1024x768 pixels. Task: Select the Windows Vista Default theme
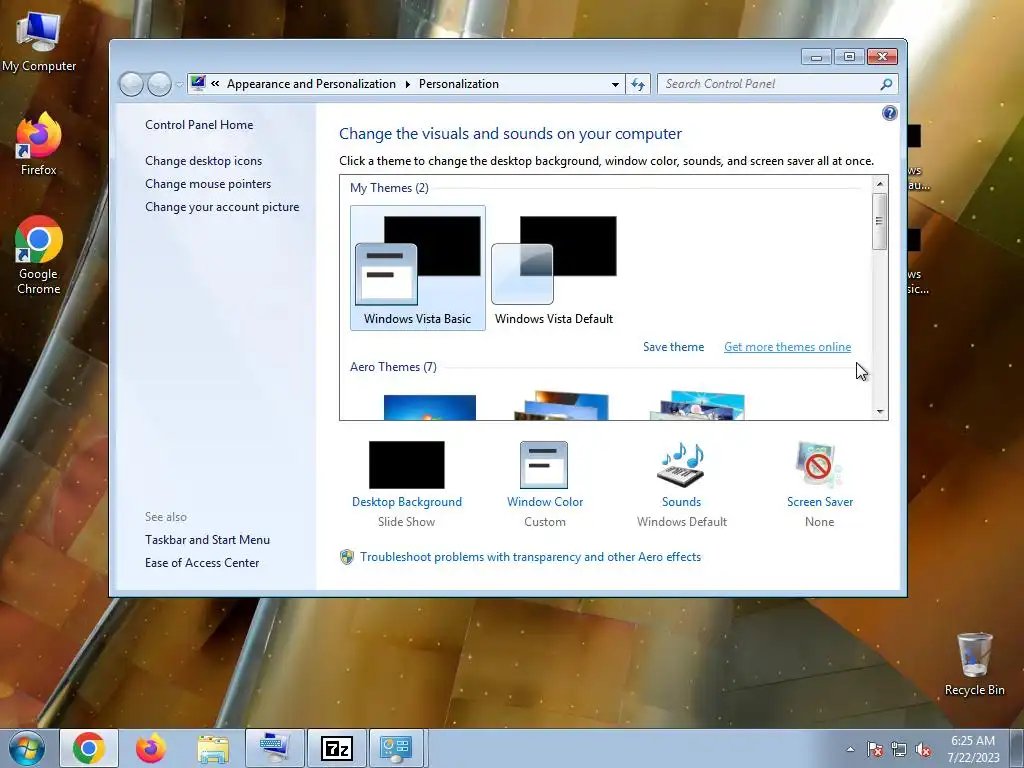point(554,268)
